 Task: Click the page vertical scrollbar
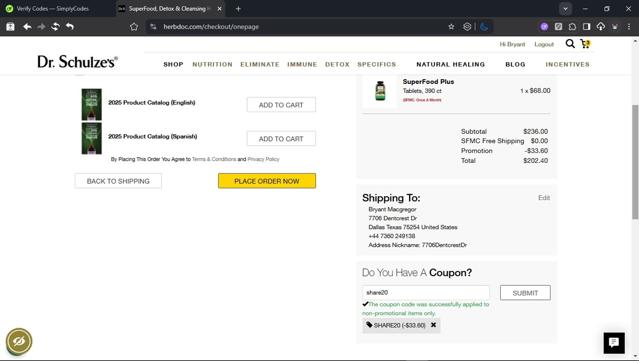(x=635, y=161)
